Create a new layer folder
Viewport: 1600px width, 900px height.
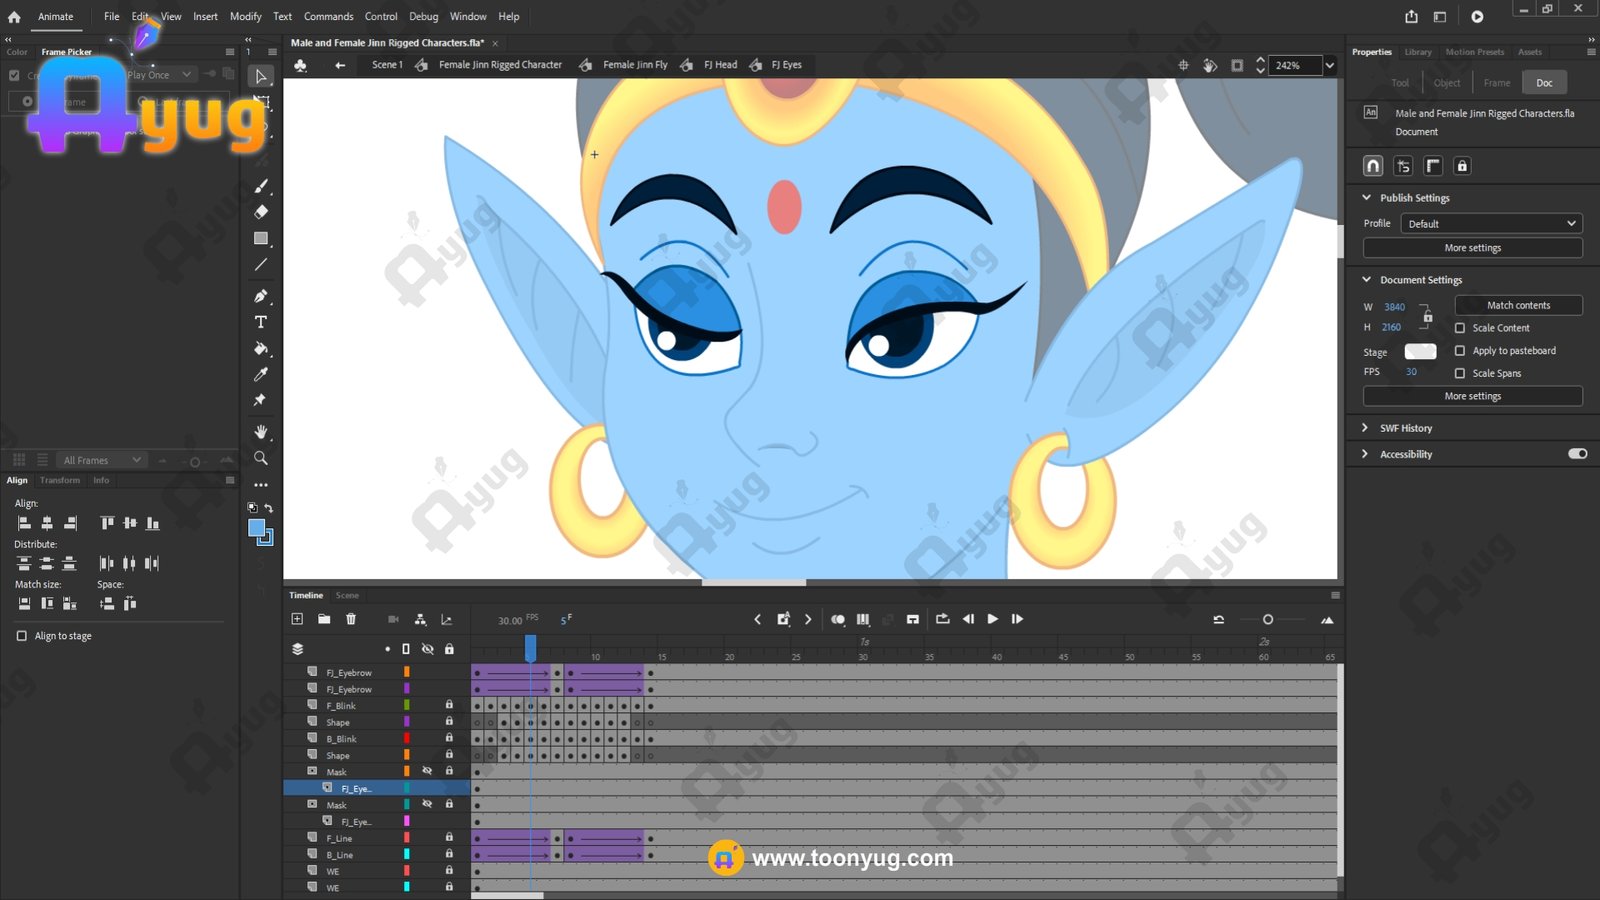[324, 619]
